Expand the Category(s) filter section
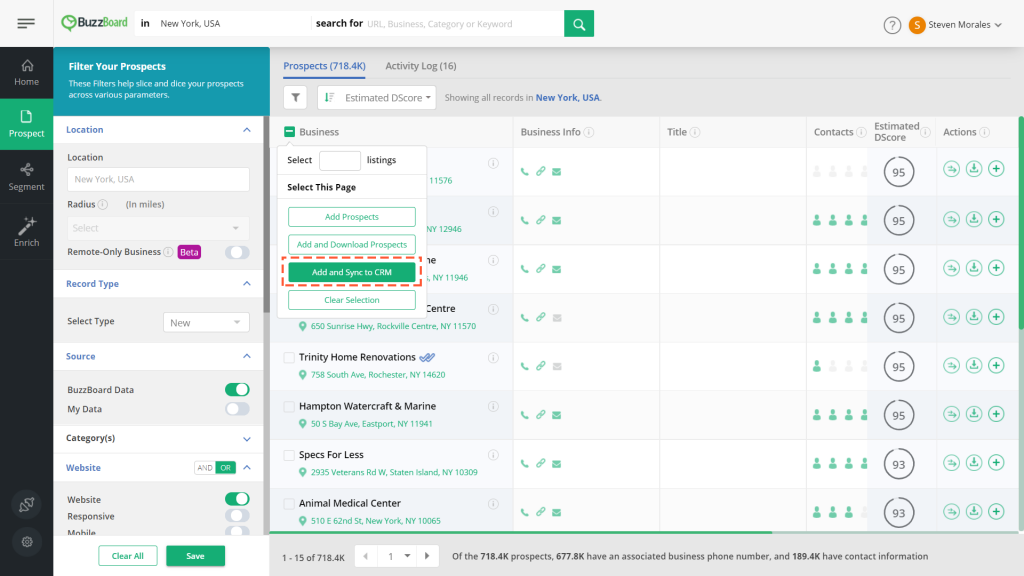The height and width of the screenshot is (576, 1024). tap(247, 439)
